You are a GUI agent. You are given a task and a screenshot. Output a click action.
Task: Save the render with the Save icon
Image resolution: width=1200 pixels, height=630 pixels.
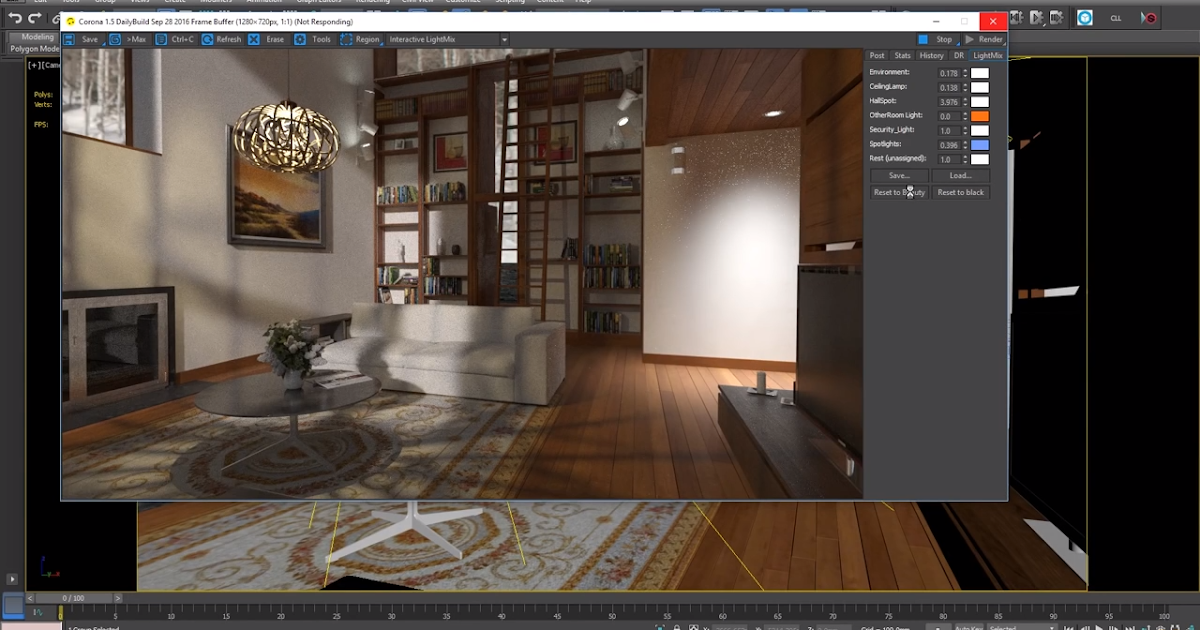point(69,39)
